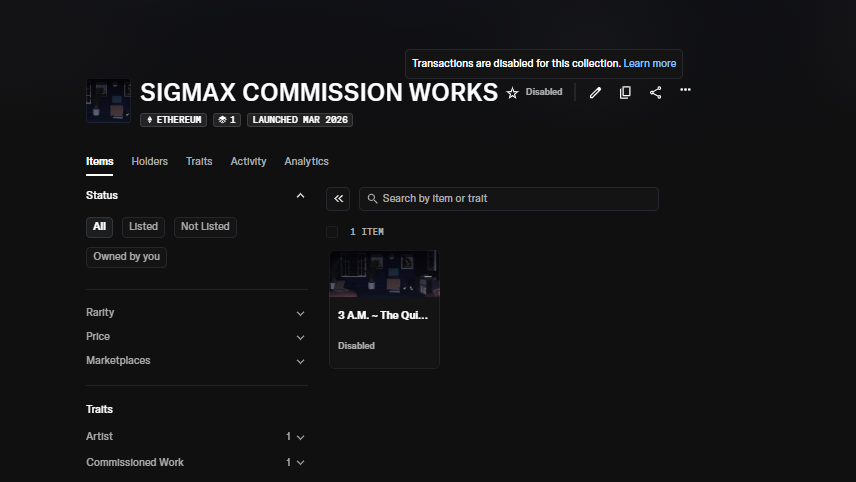Select the Not Listed status filter
The height and width of the screenshot is (482, 856).
pyautogui.click(x=205, y=227)
